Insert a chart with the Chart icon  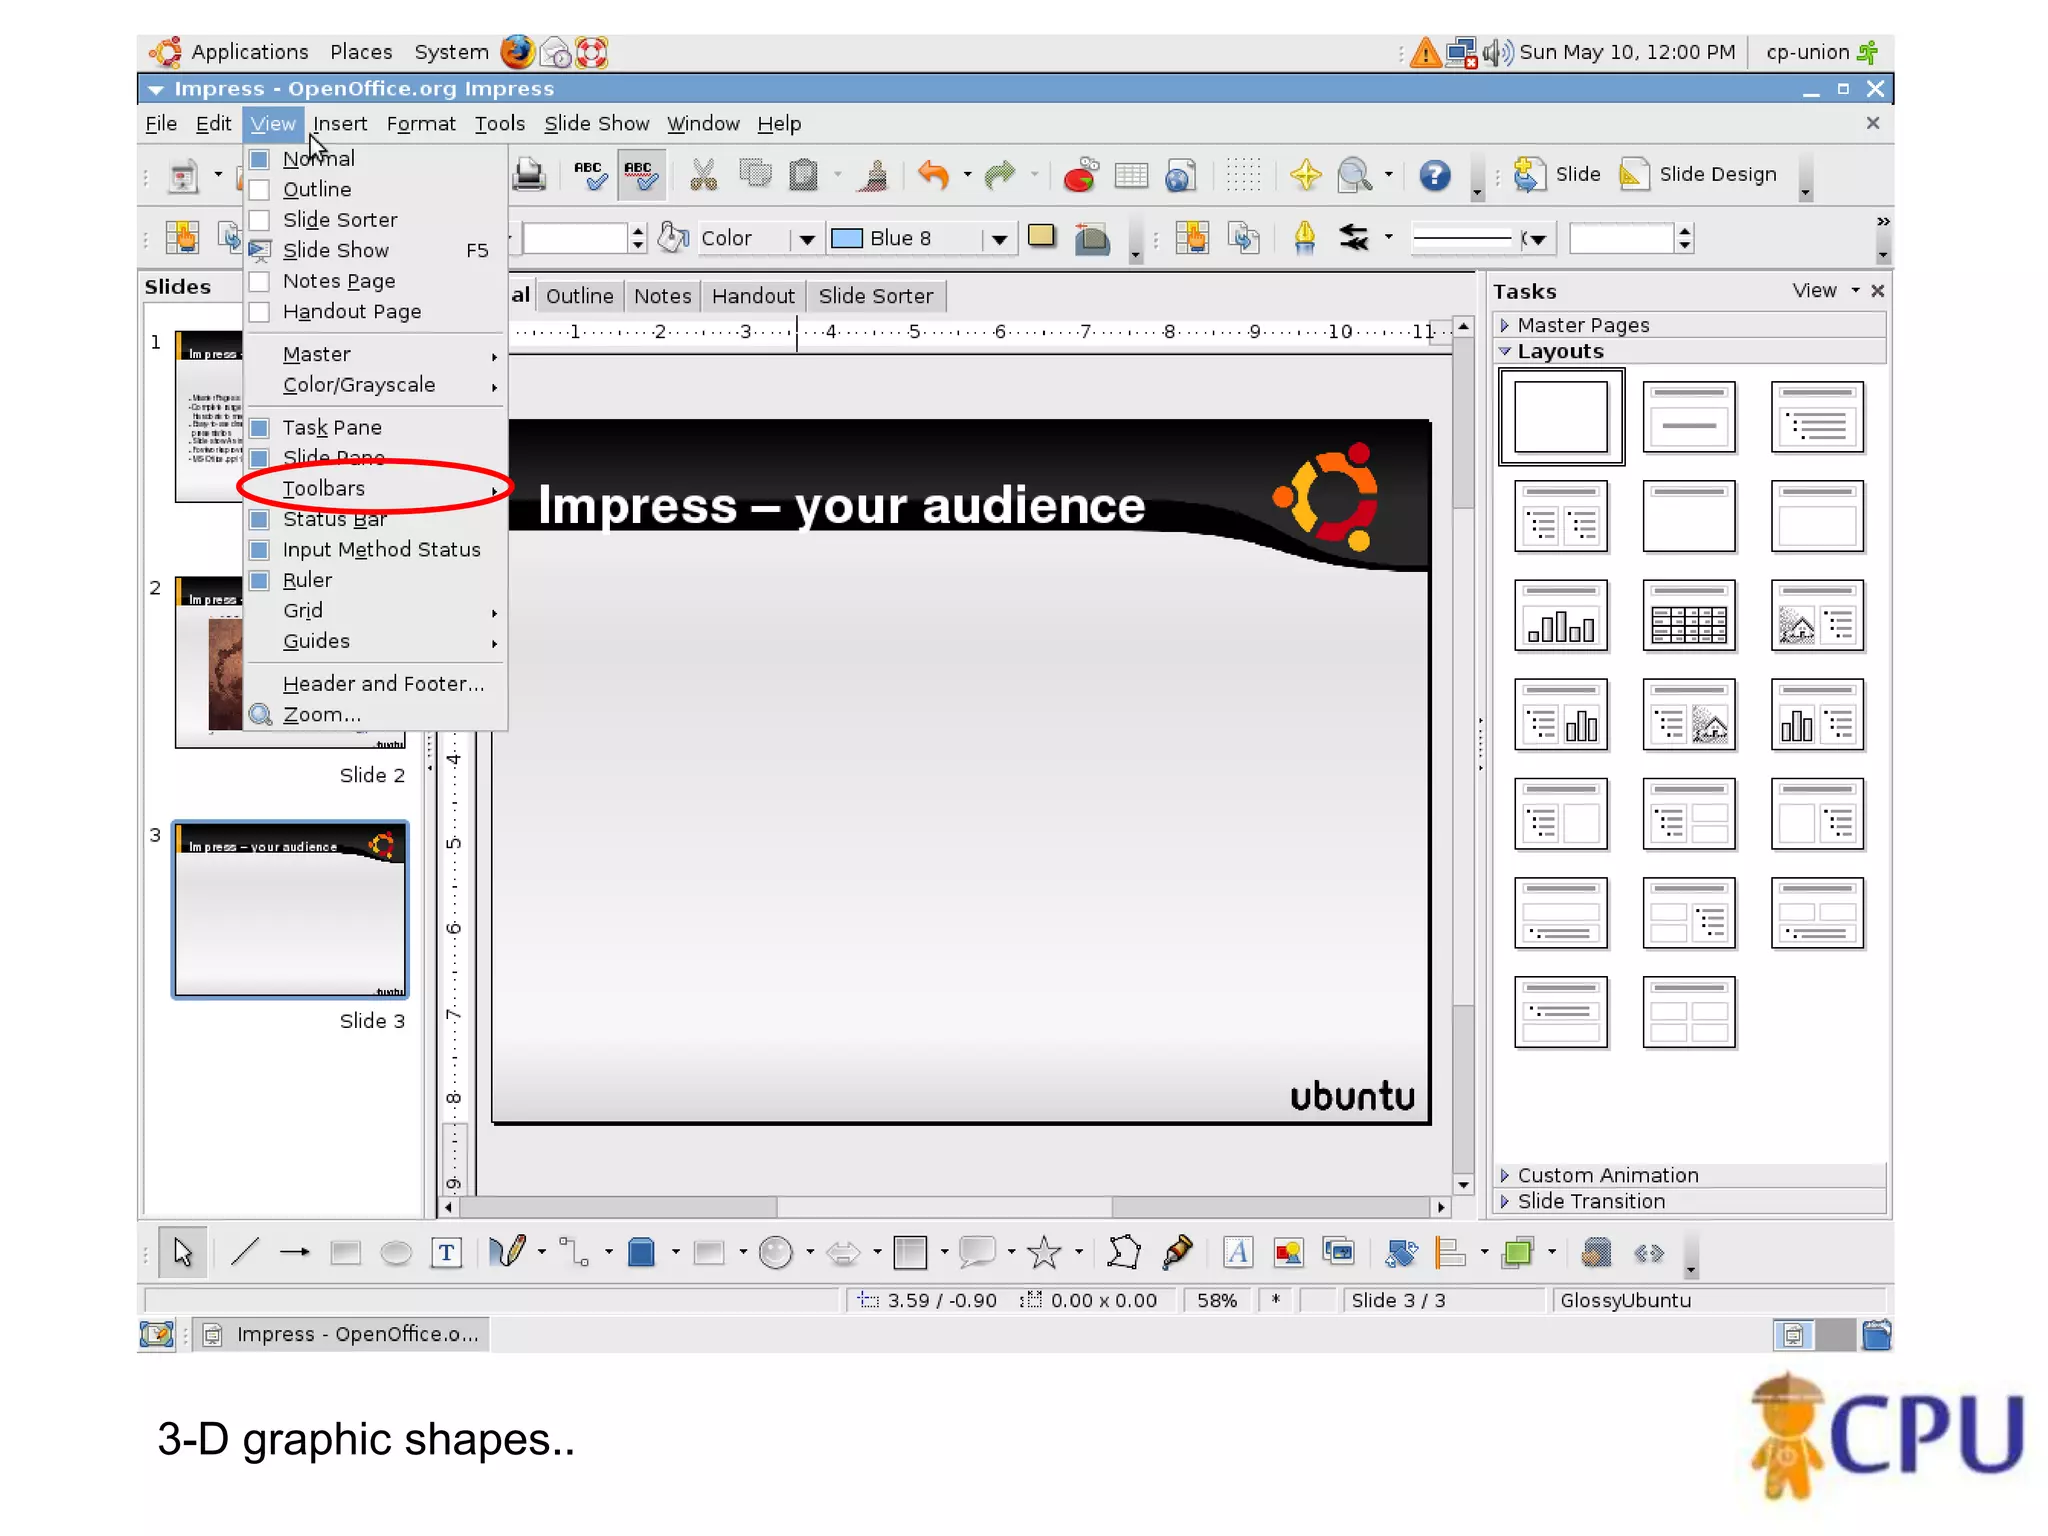(x=1080, y=175)
